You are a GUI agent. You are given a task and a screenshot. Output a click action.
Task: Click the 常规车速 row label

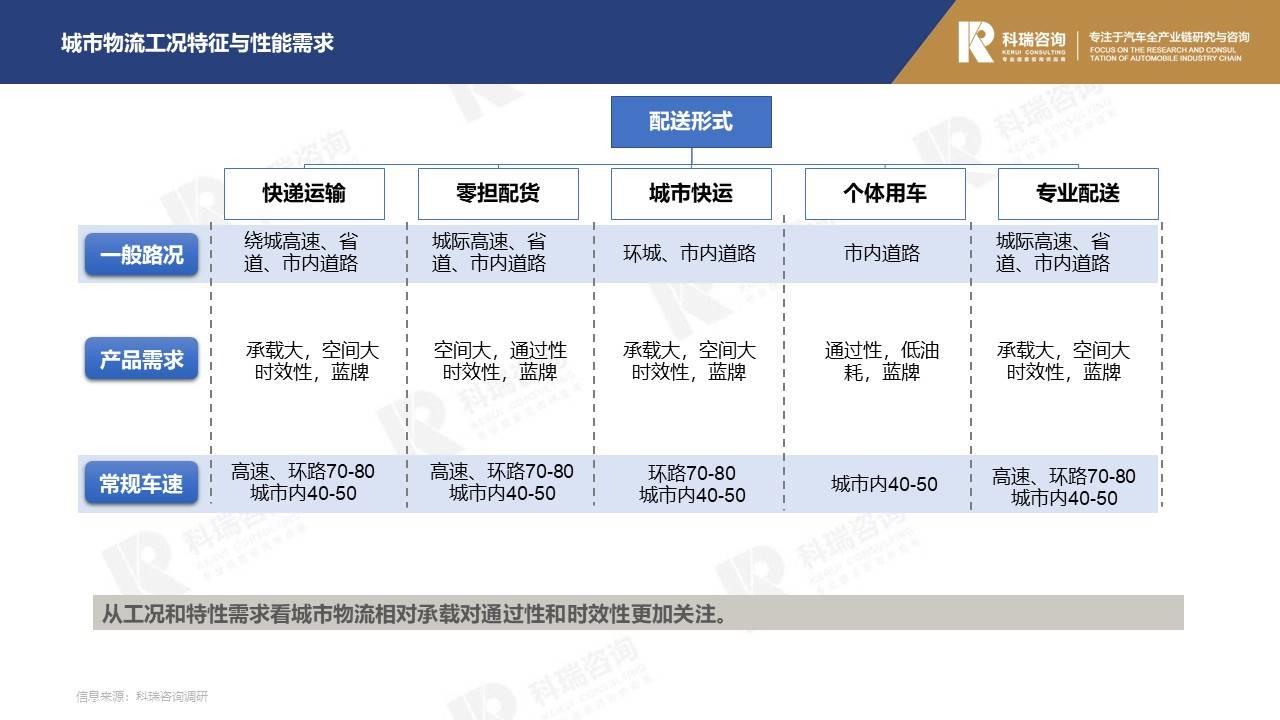[141, 484]
